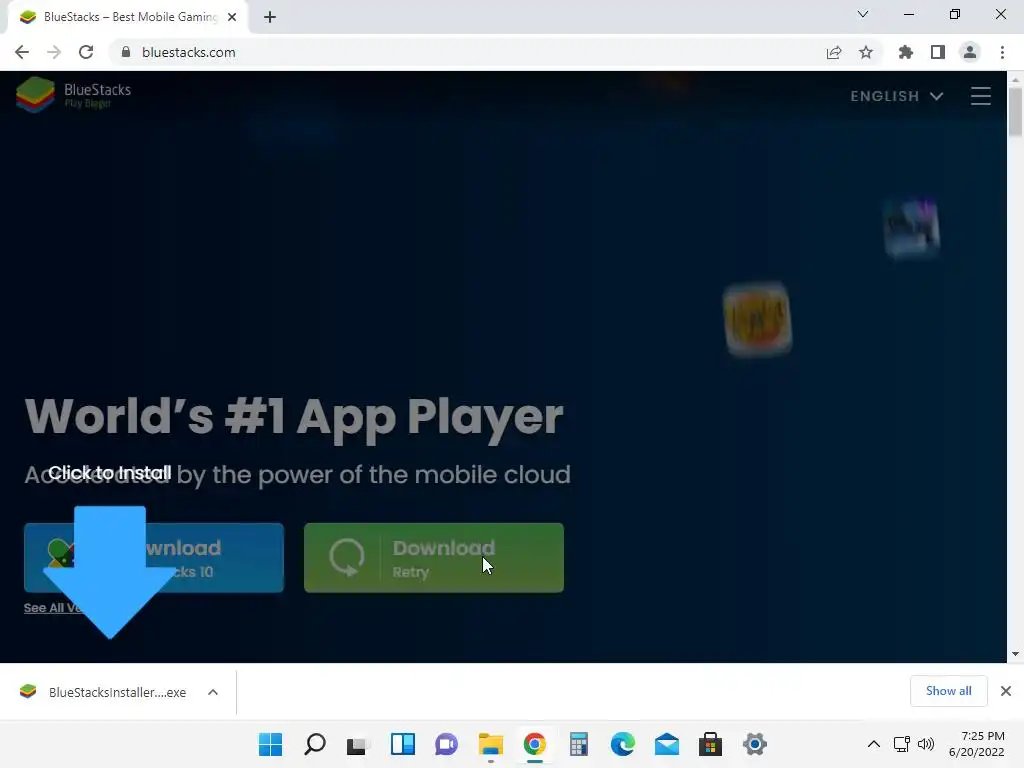Open the Chat taskbar icon
The image size is (1024, 768).
point(447,744)
